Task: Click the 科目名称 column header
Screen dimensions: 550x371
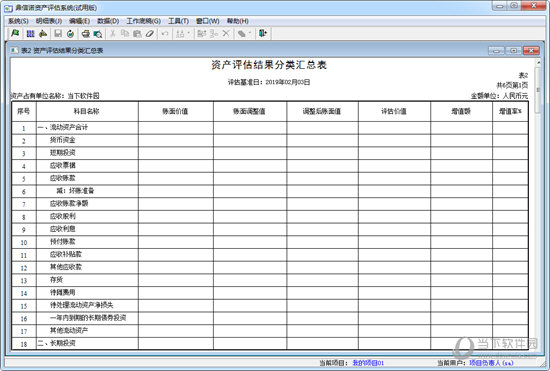Action: point(87,112)
